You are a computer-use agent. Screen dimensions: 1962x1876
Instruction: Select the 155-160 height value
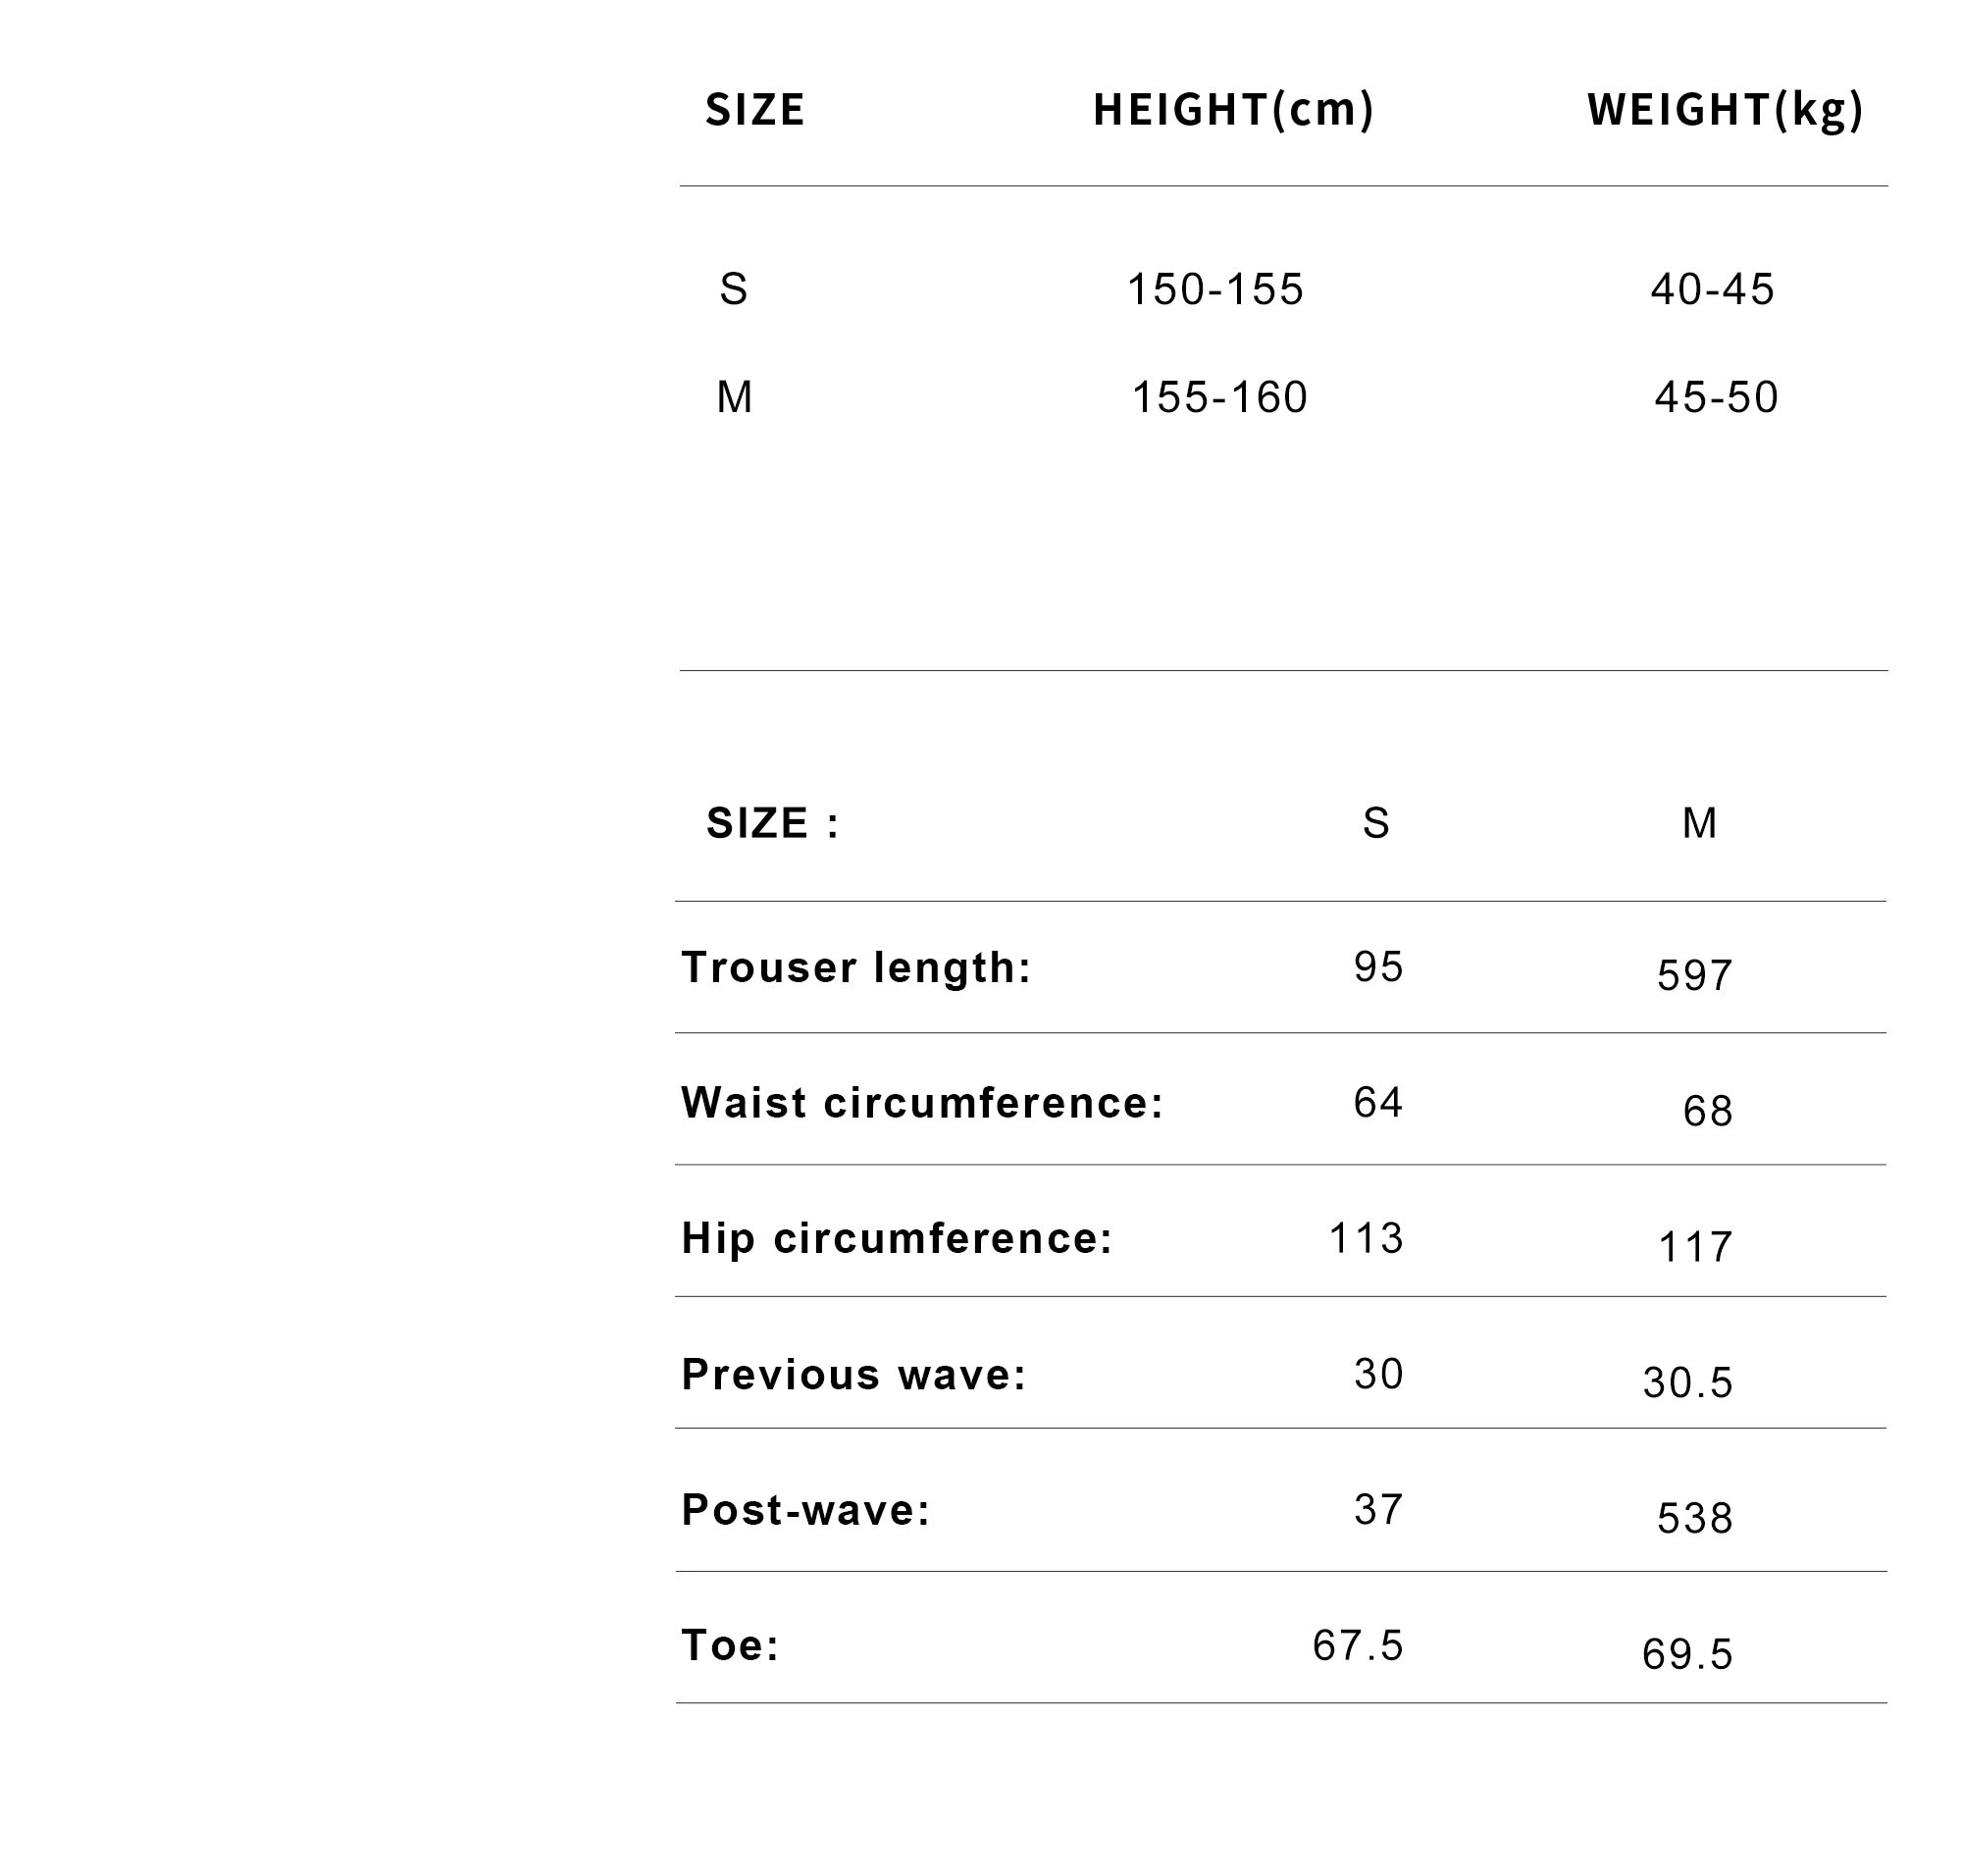(1219, 398)
